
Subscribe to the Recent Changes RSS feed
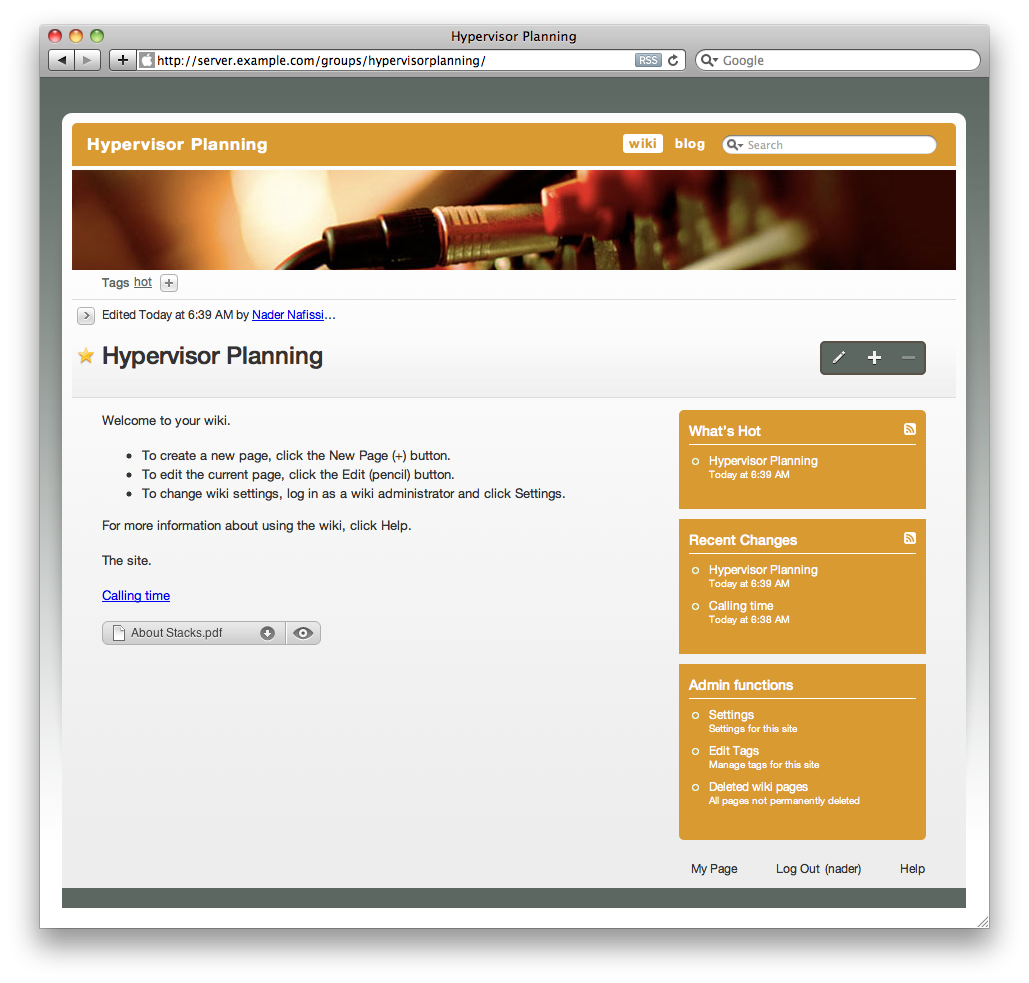(x=910, y=538)
